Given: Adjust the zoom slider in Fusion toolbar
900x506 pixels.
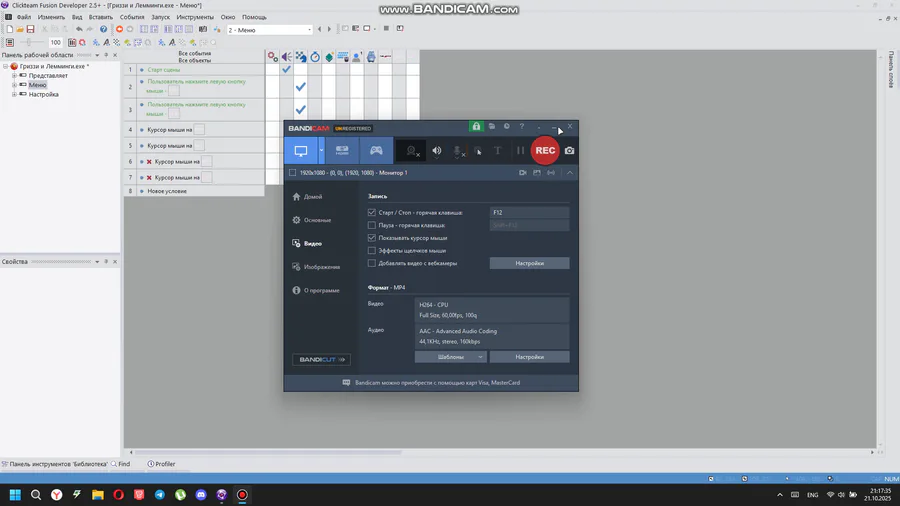Looking at the screenshot, I should coord(30,42).
